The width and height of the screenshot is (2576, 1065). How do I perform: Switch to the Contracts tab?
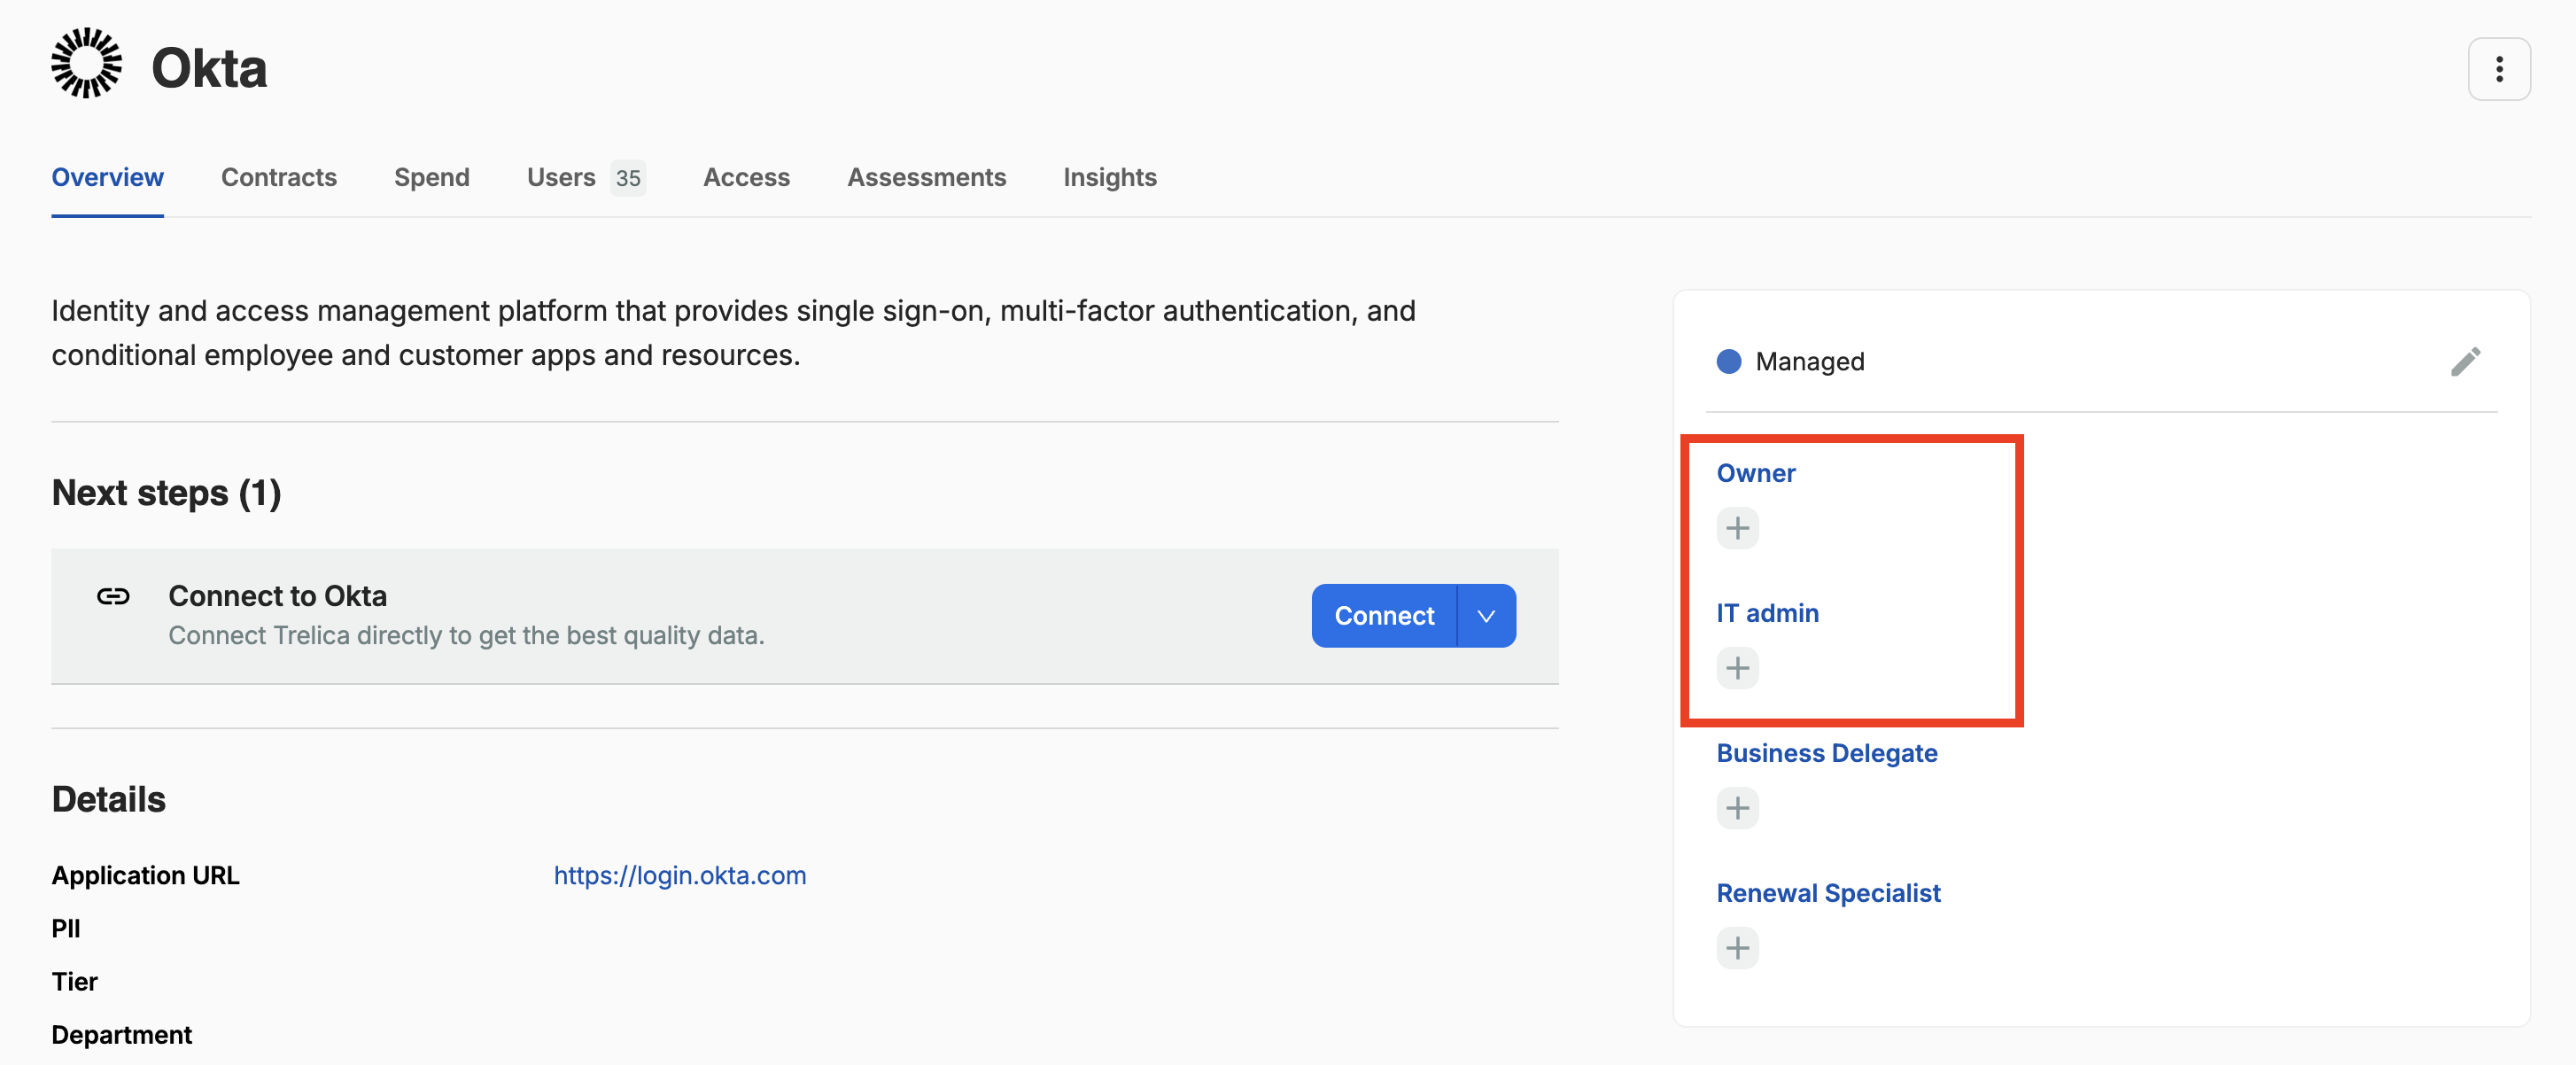[278, 177]
